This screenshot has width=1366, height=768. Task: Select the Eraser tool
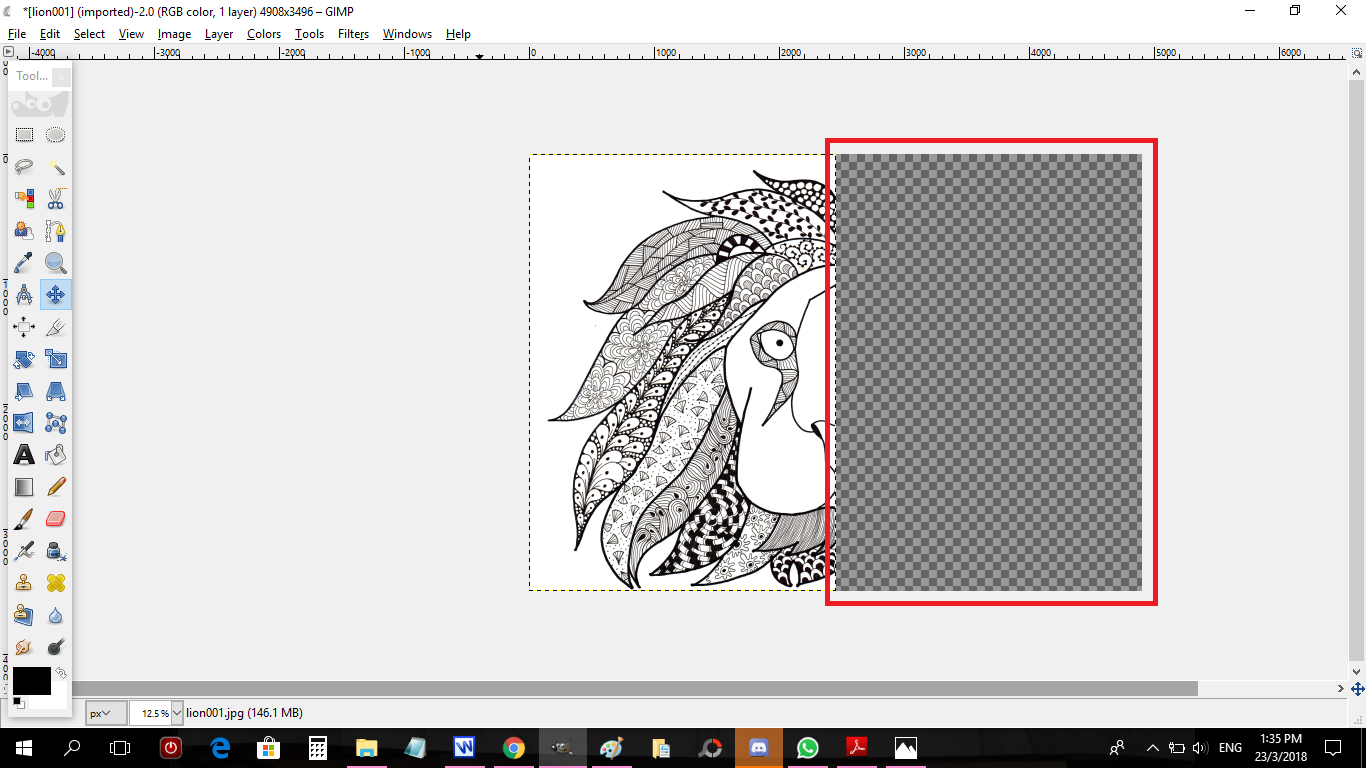tap(56, 519)
